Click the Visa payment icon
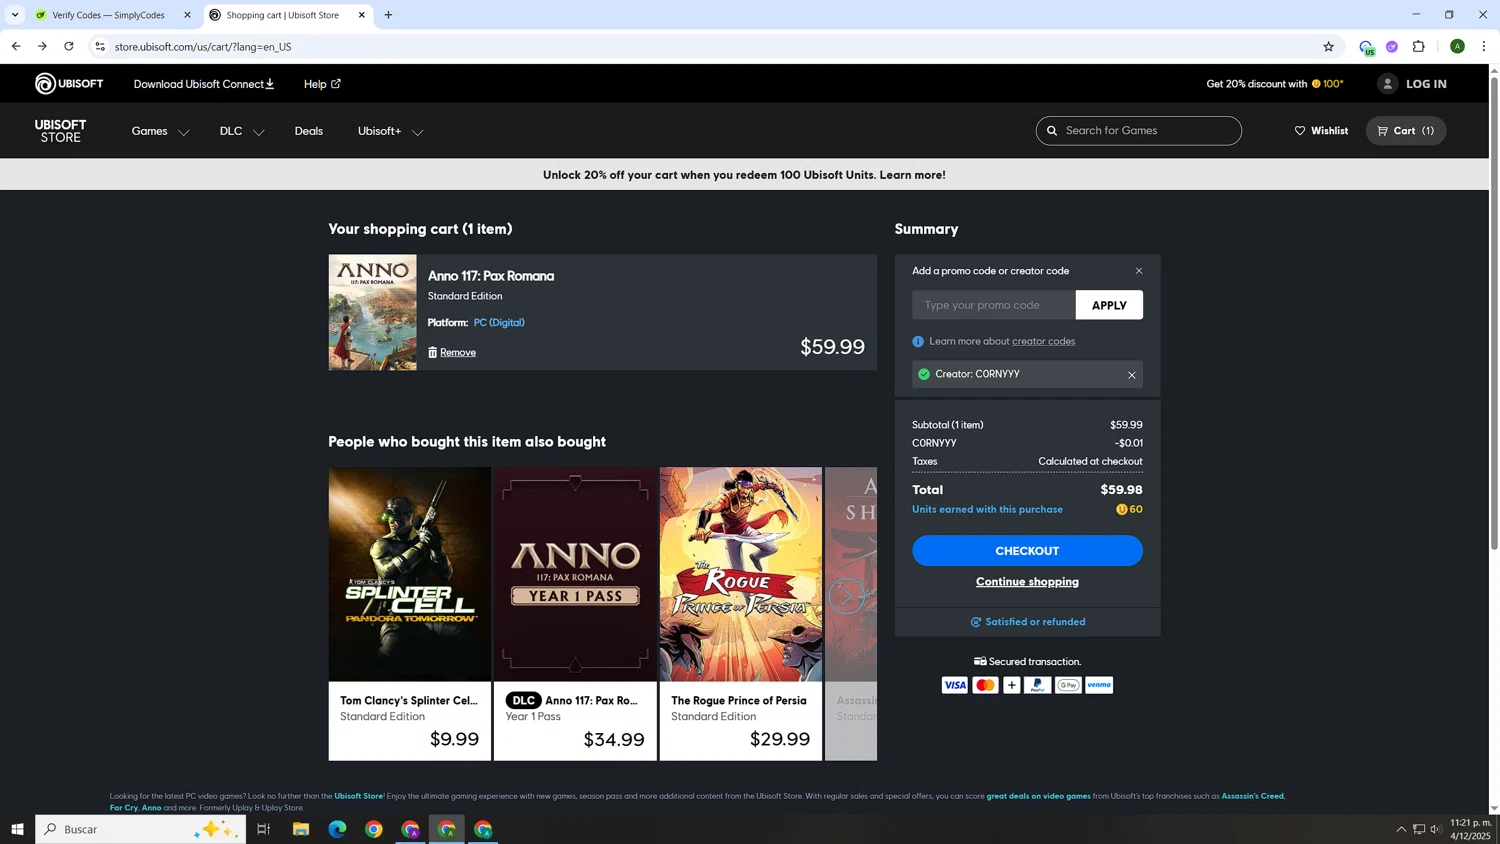This screenshot has width=1500, height=844. tap(954, 685)
